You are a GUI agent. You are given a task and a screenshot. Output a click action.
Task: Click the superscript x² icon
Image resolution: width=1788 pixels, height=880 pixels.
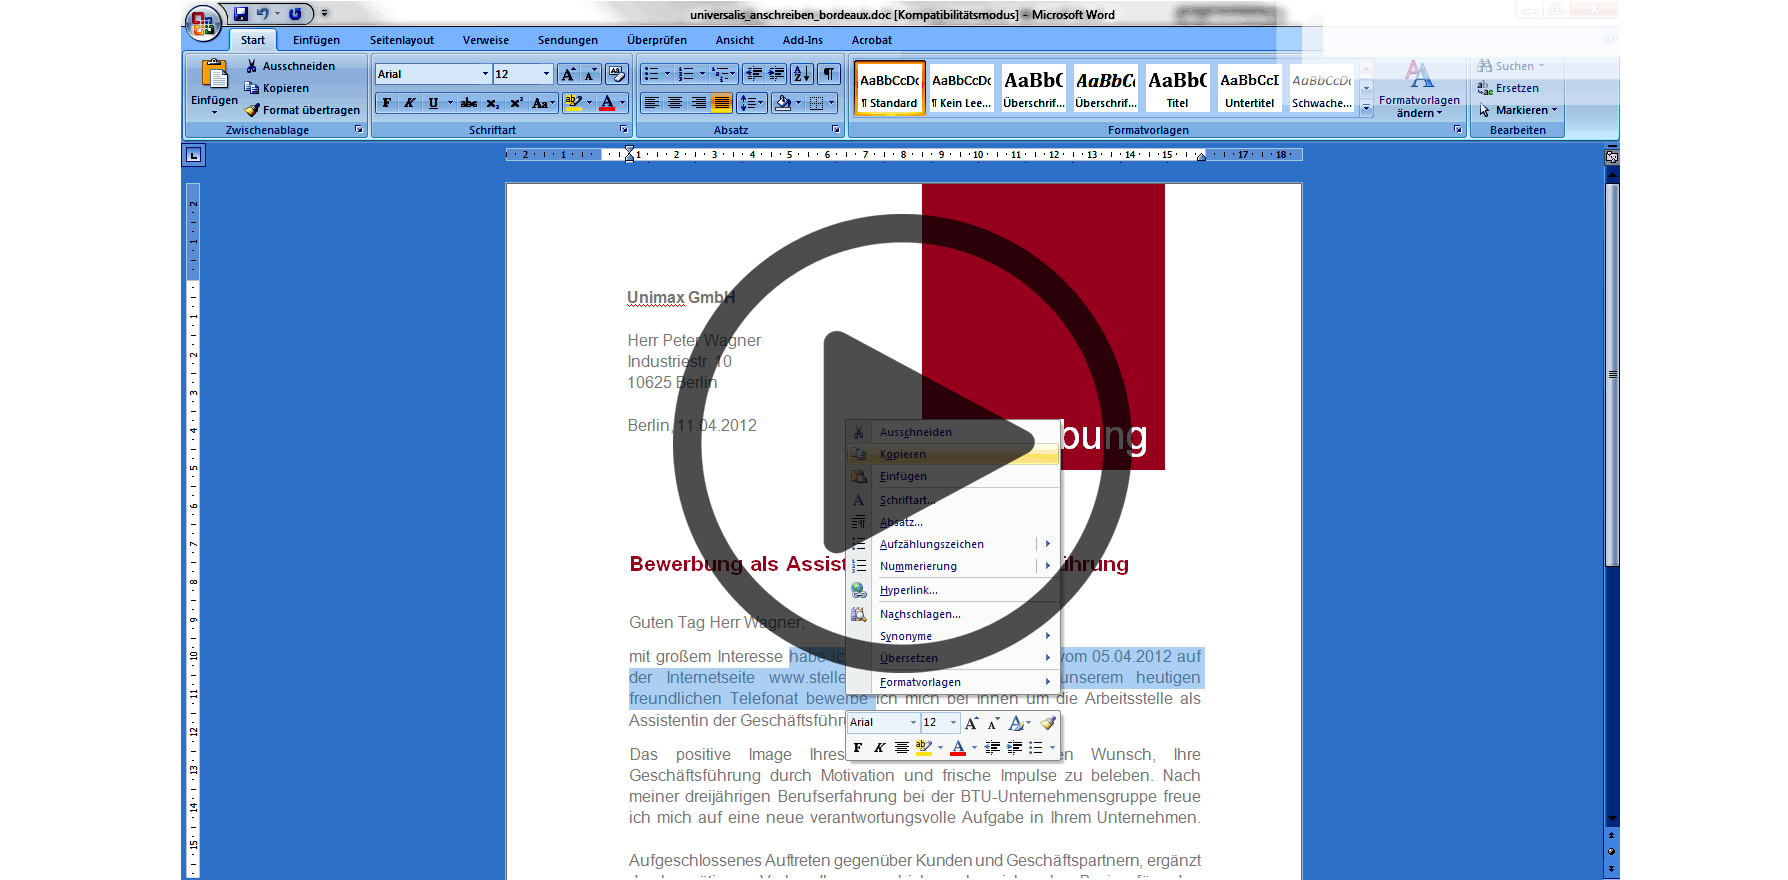(516, 103)
